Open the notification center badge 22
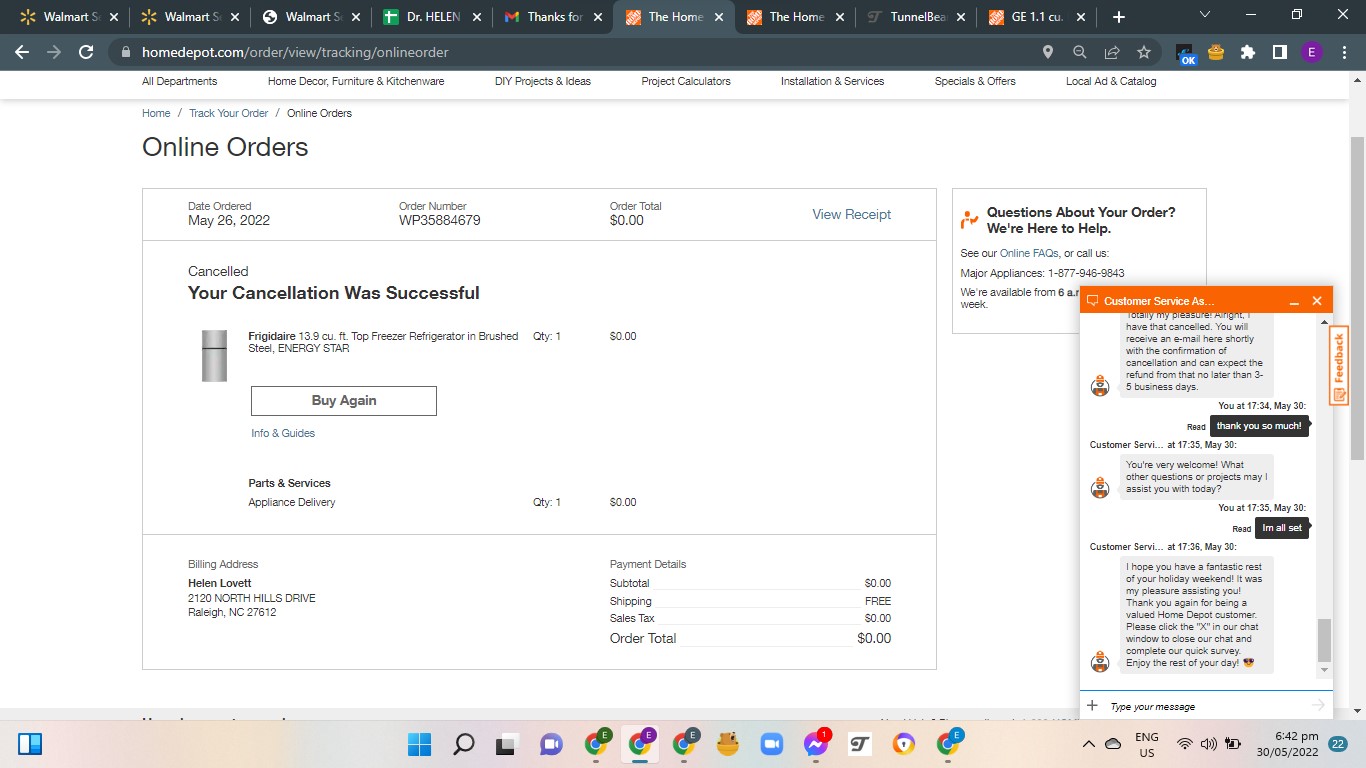1366x768 pixels. [x=1338, y=744]
